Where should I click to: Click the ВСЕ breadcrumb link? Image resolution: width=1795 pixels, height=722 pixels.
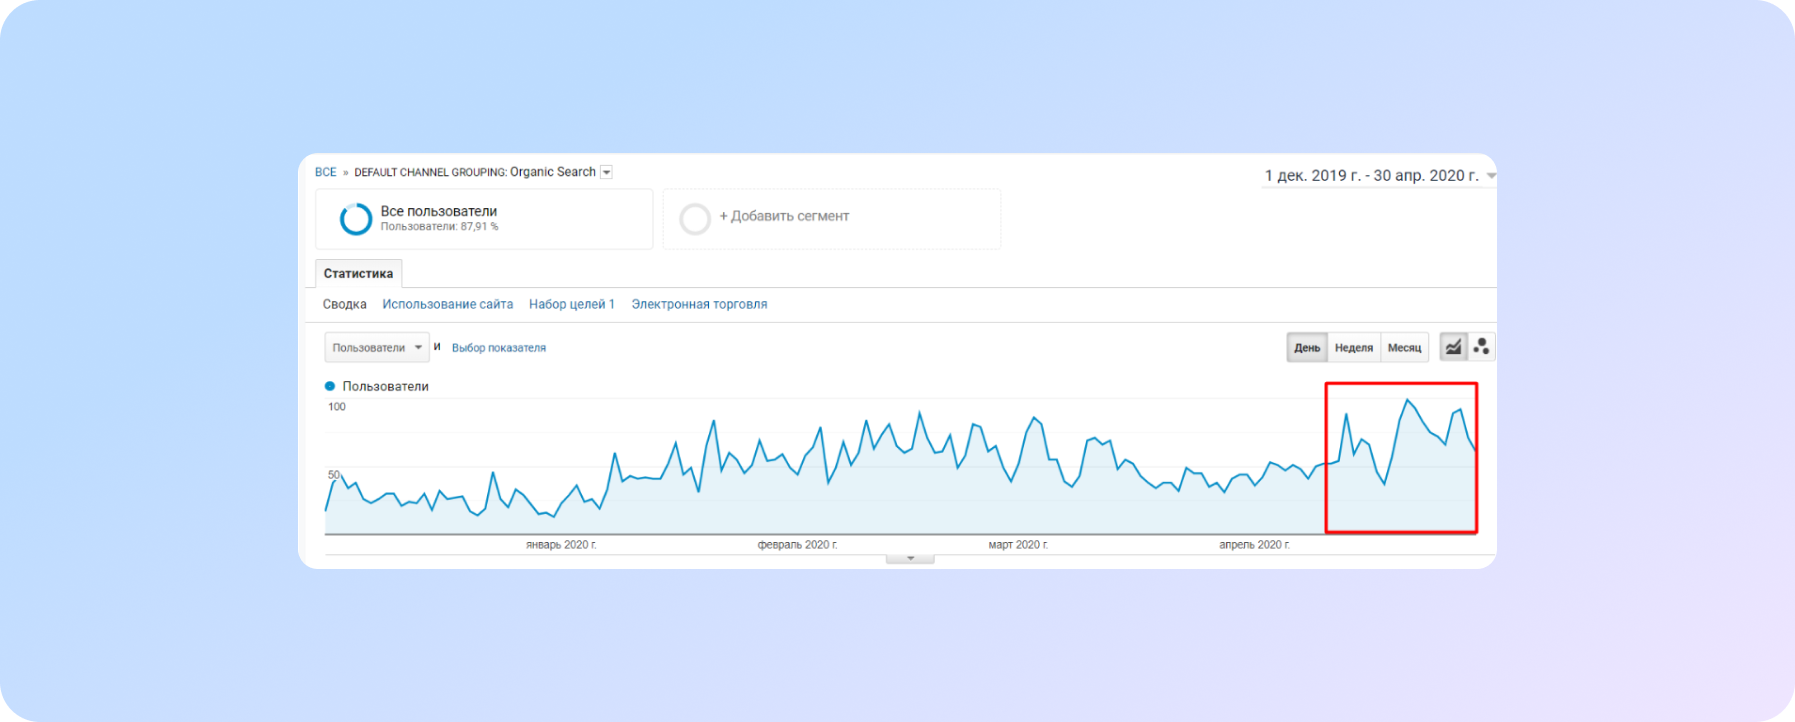coord(326,172)
